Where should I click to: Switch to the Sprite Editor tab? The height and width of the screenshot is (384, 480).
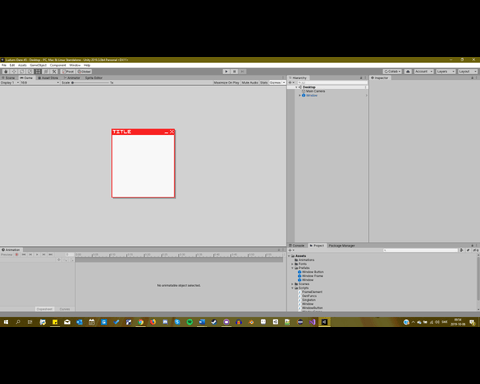94,78
